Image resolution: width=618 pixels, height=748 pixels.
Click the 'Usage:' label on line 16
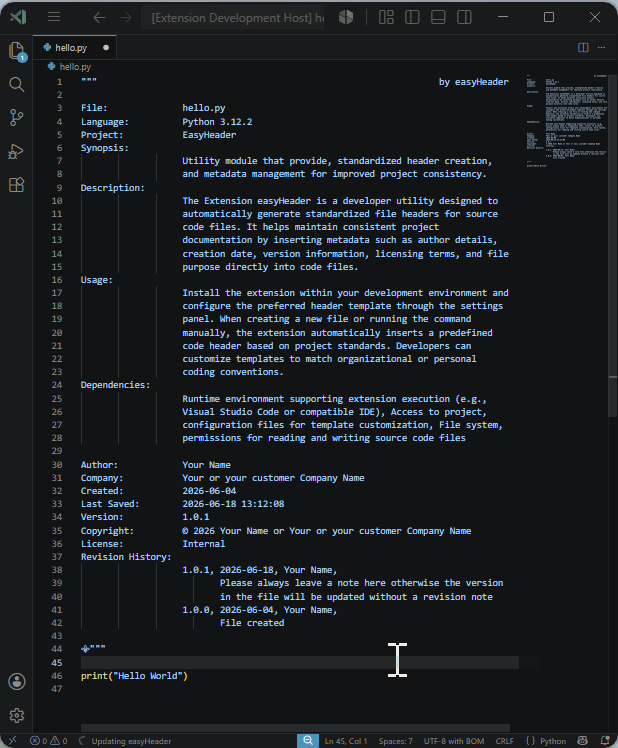point(96,280)
